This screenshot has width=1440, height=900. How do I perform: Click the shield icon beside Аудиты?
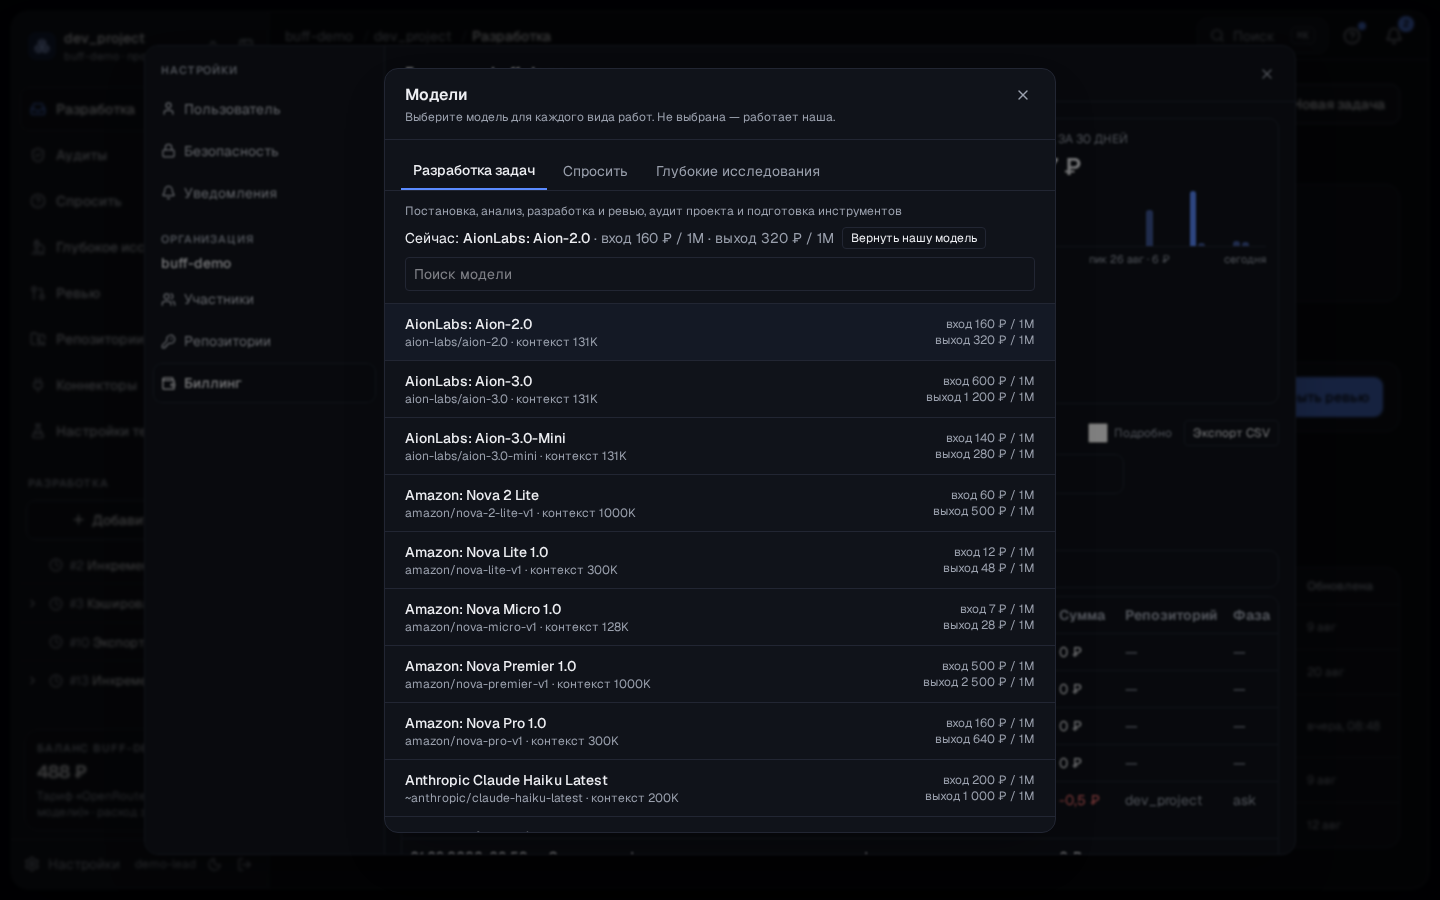click(x=38, y=155)
